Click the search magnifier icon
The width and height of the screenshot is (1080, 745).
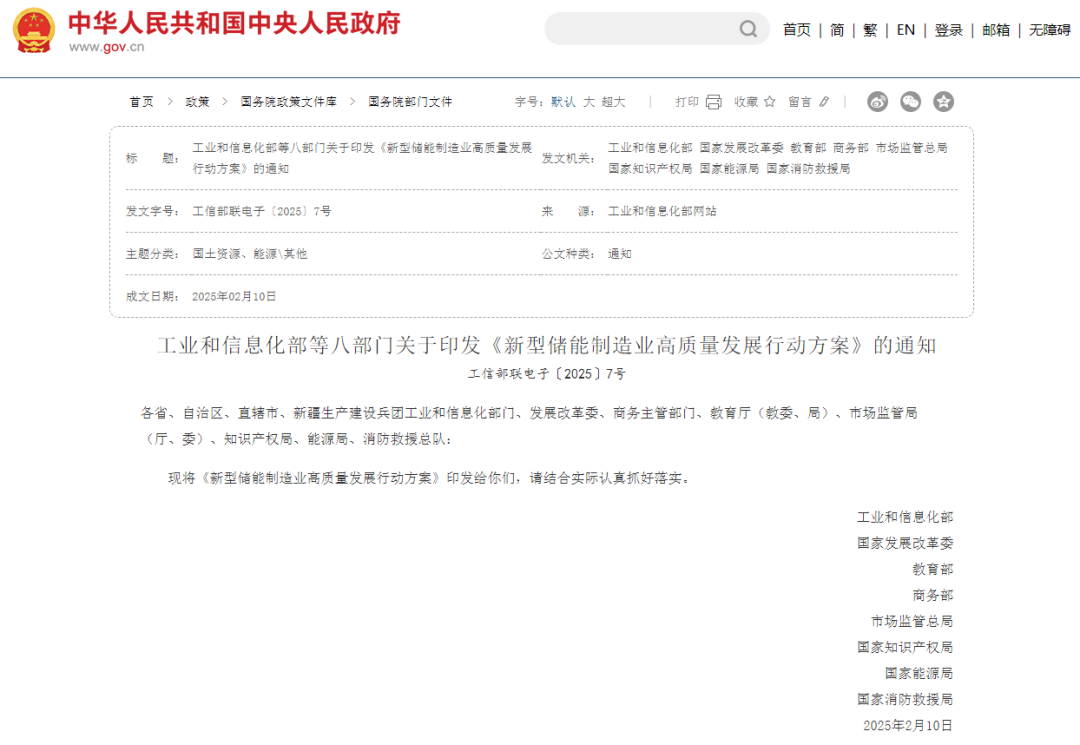747,29
